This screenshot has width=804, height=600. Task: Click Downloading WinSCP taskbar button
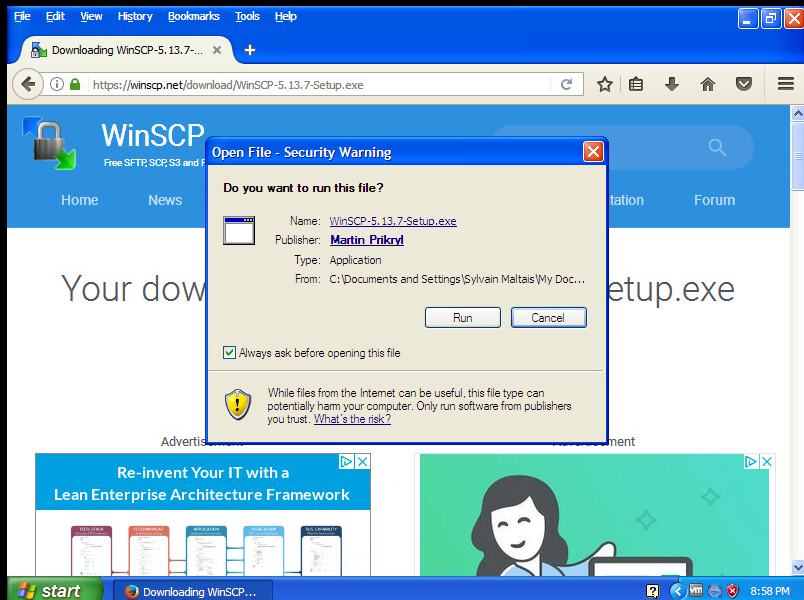tap(192, 591)
